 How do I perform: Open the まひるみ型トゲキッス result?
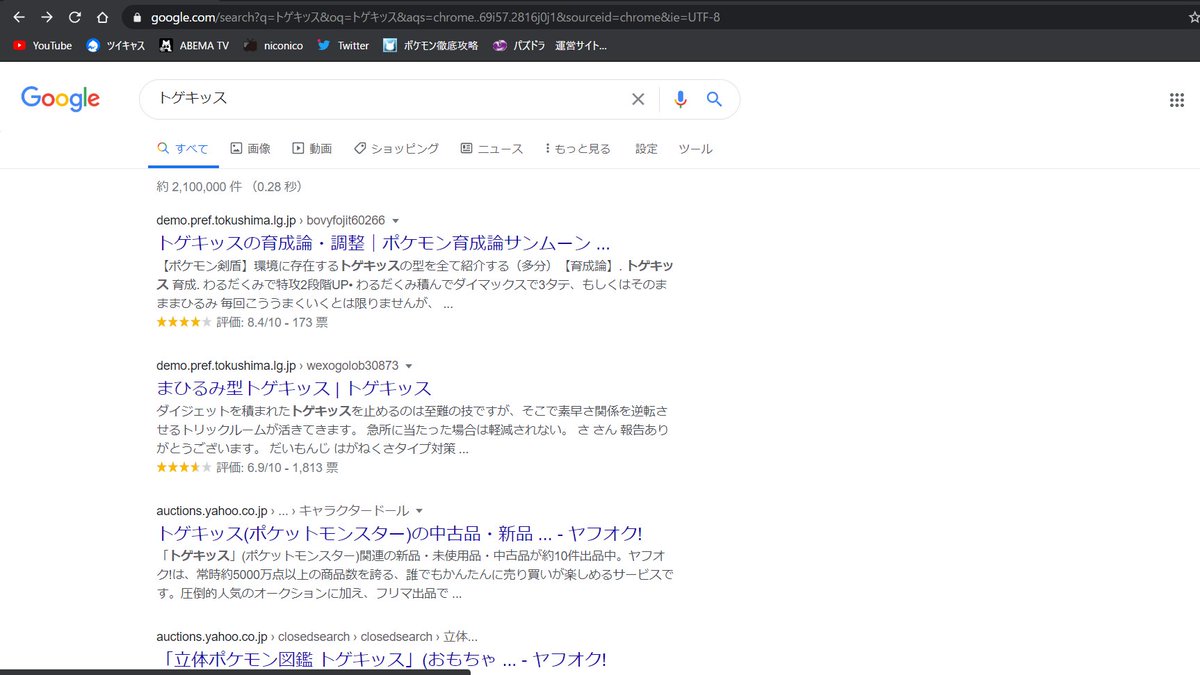tap(294, 388)
